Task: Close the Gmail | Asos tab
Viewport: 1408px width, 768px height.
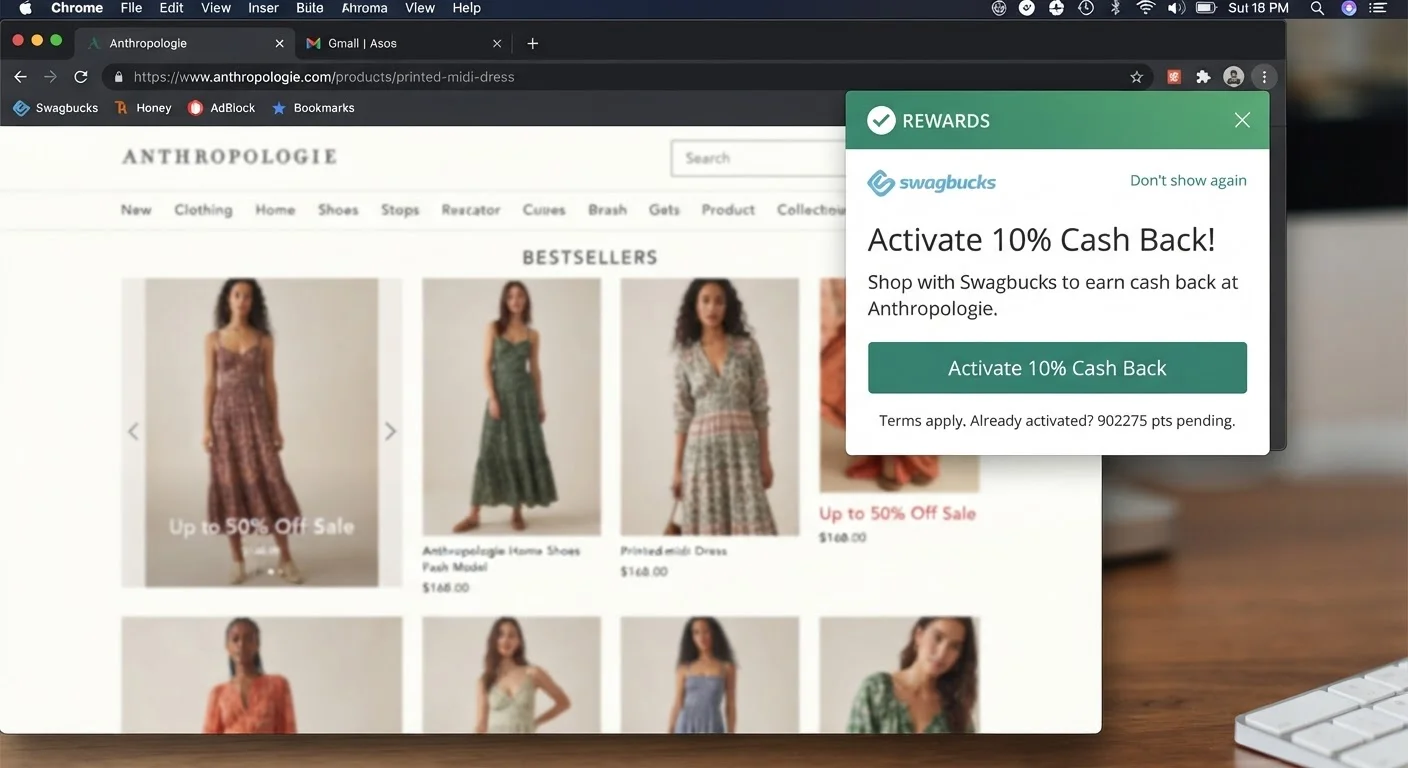Action: tap(497, 43)
